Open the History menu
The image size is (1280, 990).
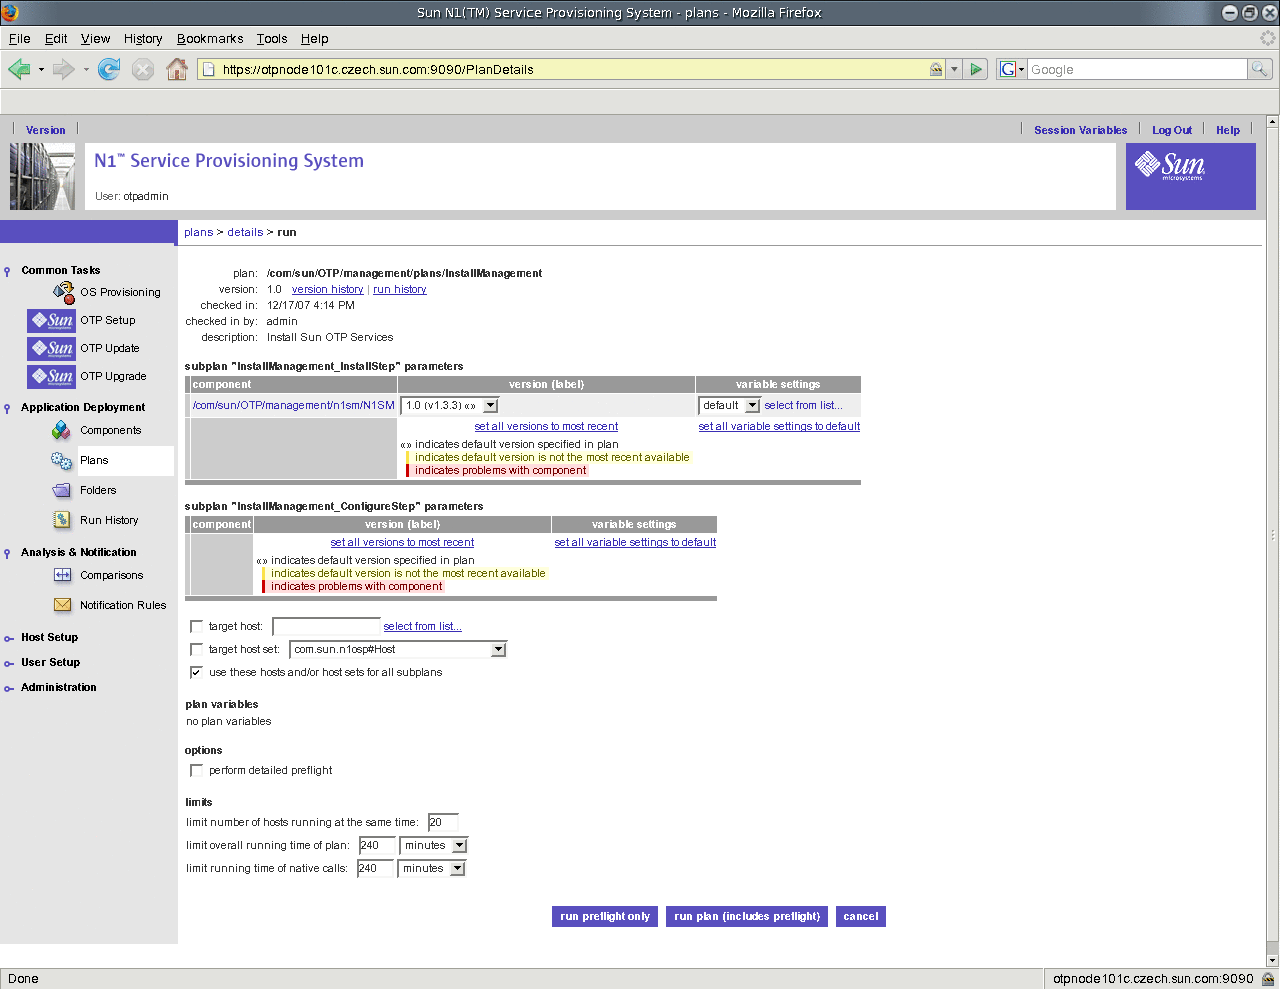click(x=143, y=38)
